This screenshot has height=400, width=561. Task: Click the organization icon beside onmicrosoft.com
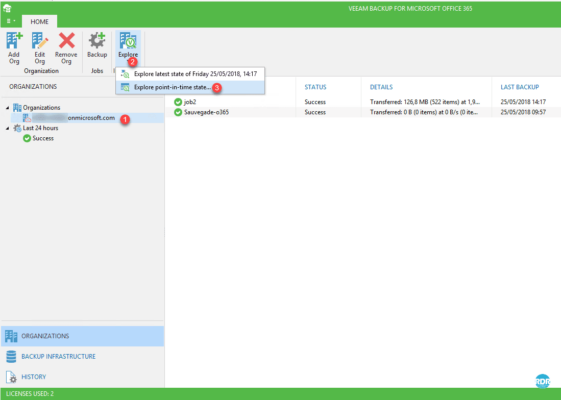[27, 118]
